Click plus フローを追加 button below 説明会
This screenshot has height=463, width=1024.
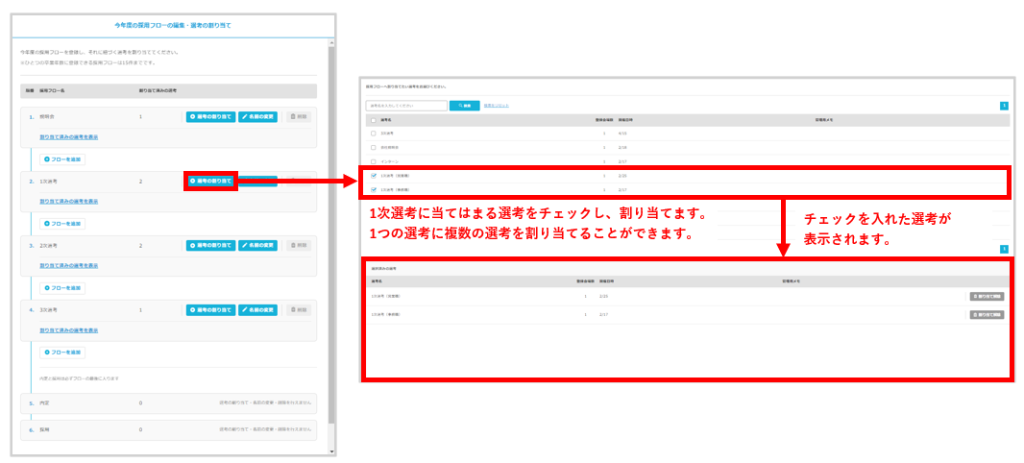(x=61, y=159)
